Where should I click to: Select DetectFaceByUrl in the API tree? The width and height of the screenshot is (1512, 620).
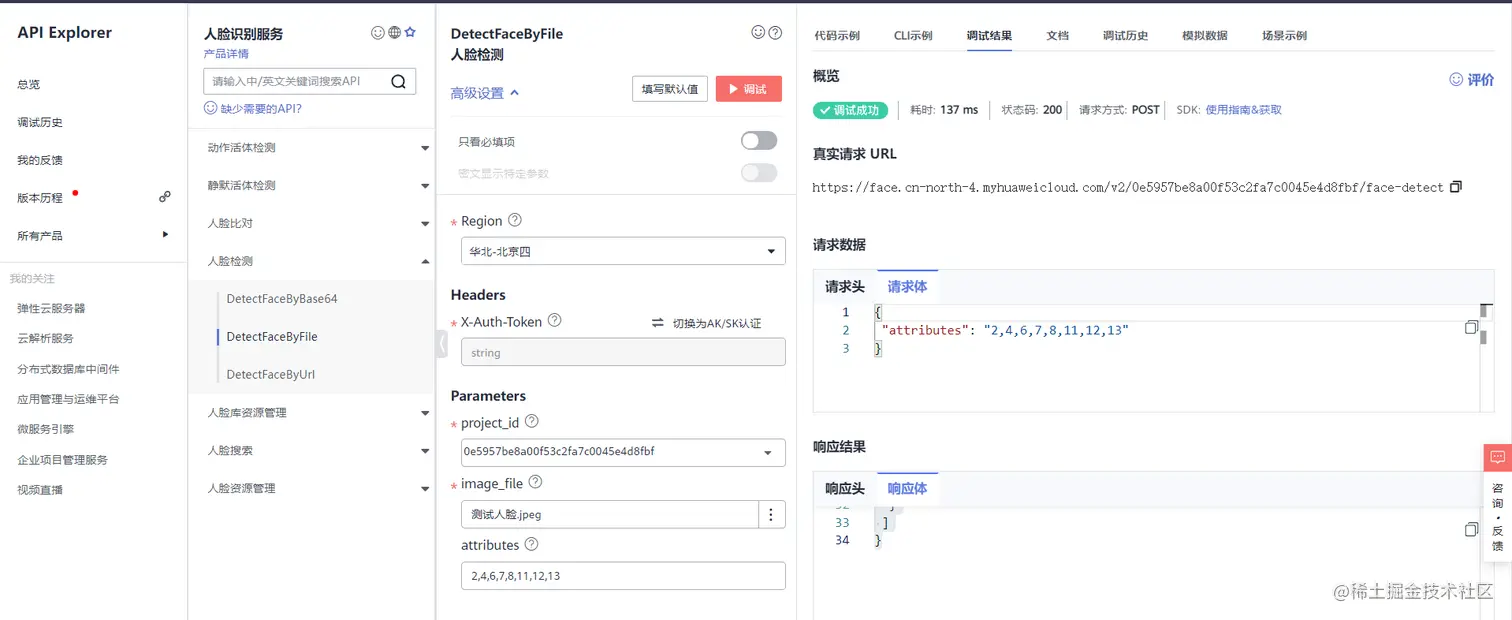pyautogui.click(x=271, y=375)
